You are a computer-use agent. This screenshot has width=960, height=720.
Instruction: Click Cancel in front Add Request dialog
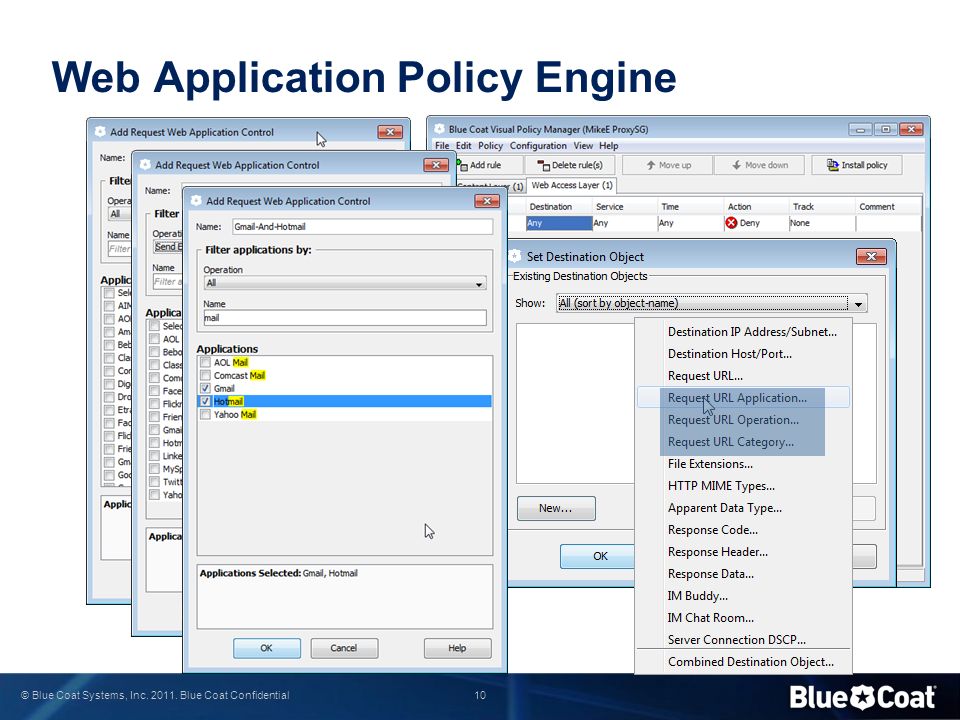point(343,648)
